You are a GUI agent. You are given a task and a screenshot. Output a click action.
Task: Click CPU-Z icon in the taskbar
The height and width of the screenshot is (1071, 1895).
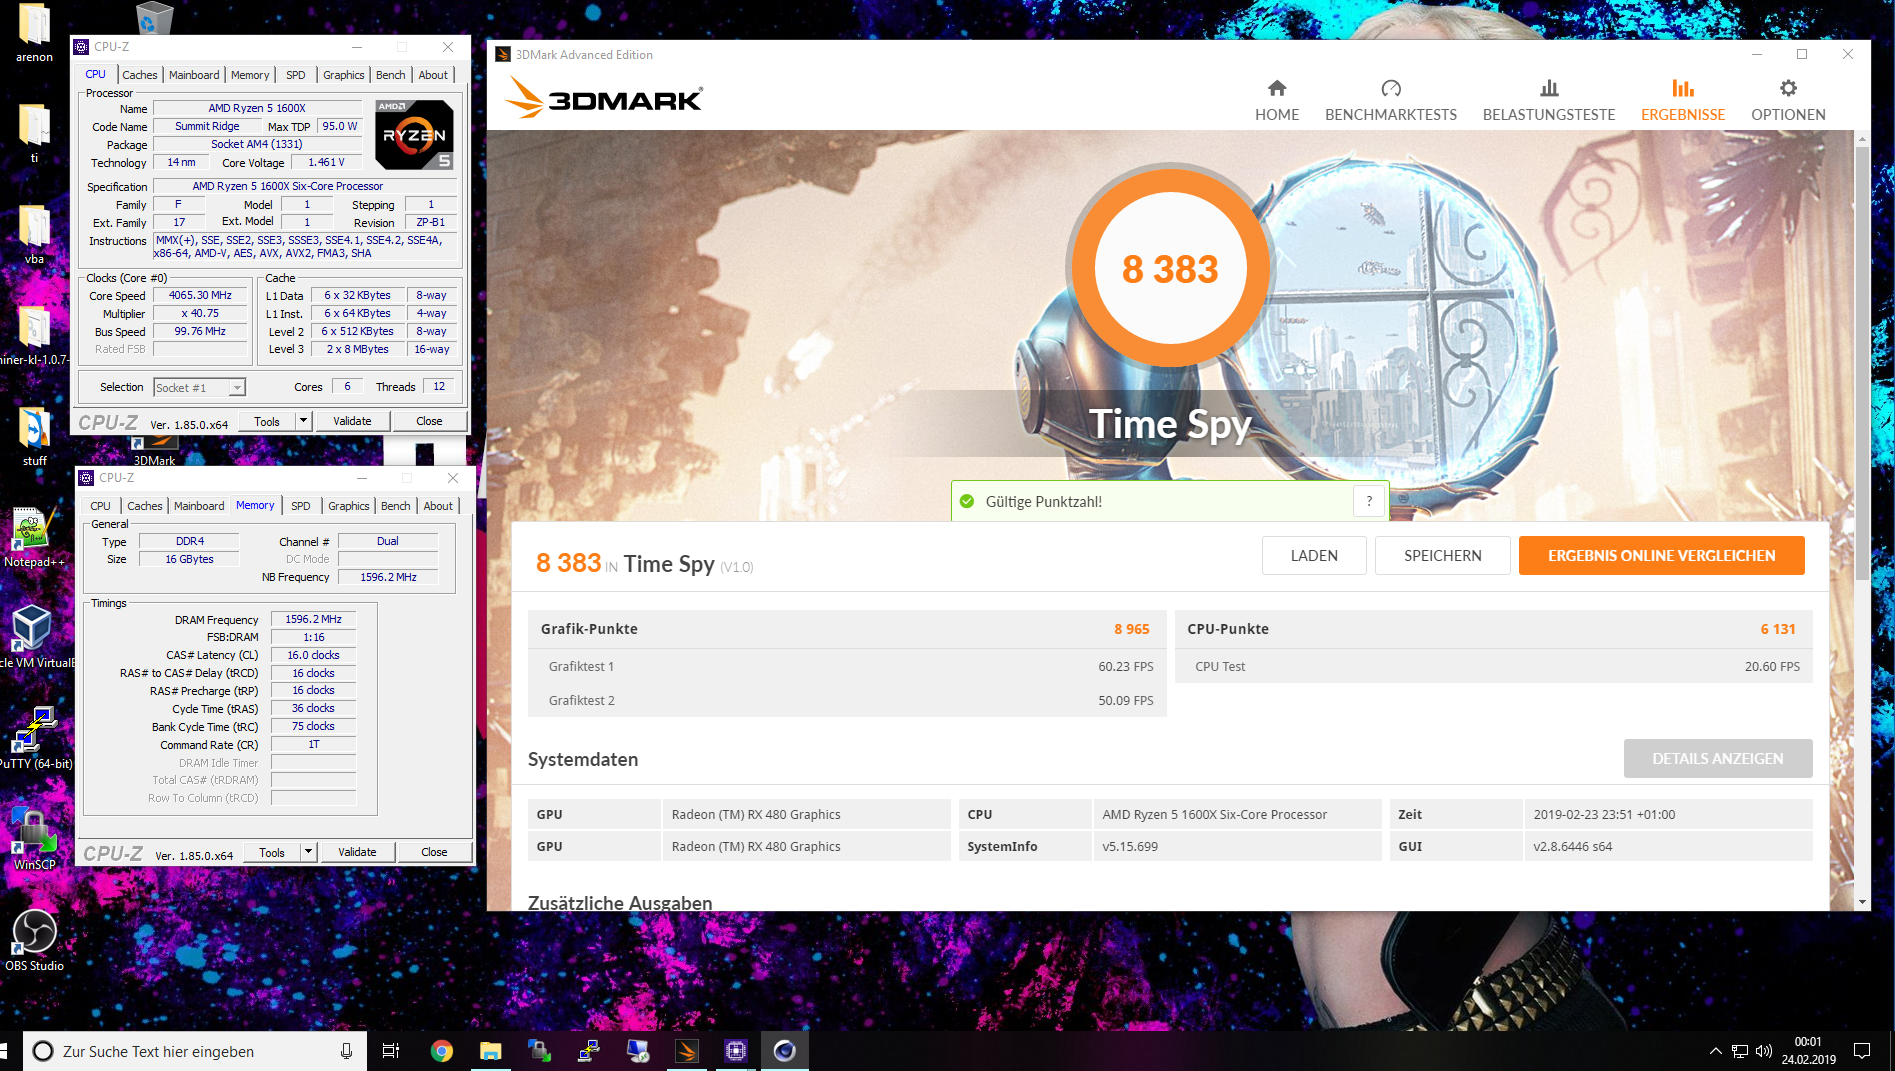coord(736,1051)
